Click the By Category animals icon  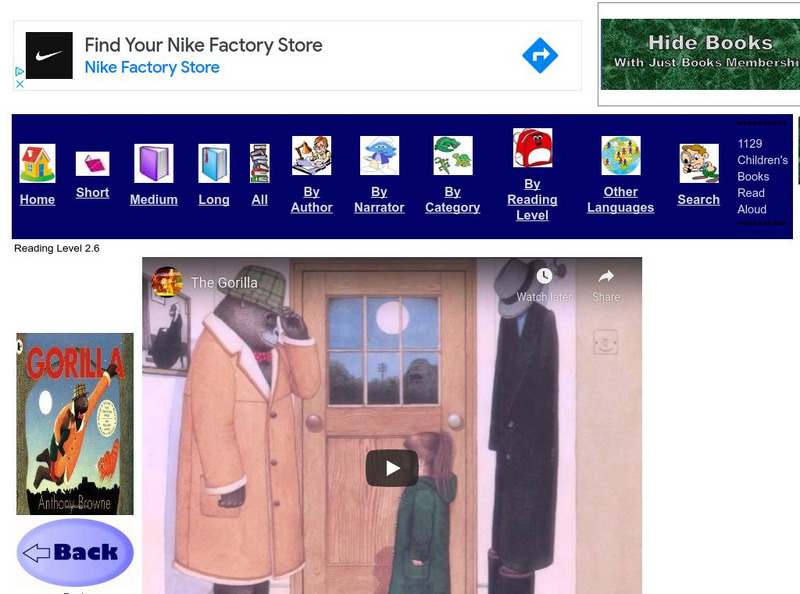pyautogui.click(x=453, y=156)
